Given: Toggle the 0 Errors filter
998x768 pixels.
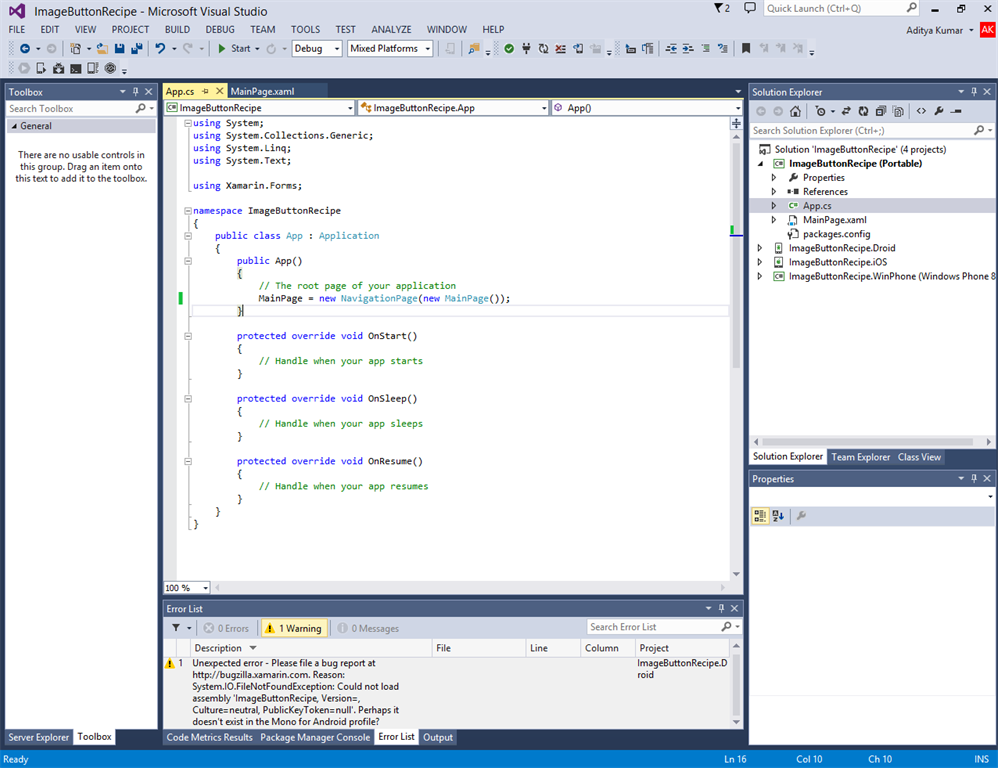Looking at the screenshot, I should point(226,628).
